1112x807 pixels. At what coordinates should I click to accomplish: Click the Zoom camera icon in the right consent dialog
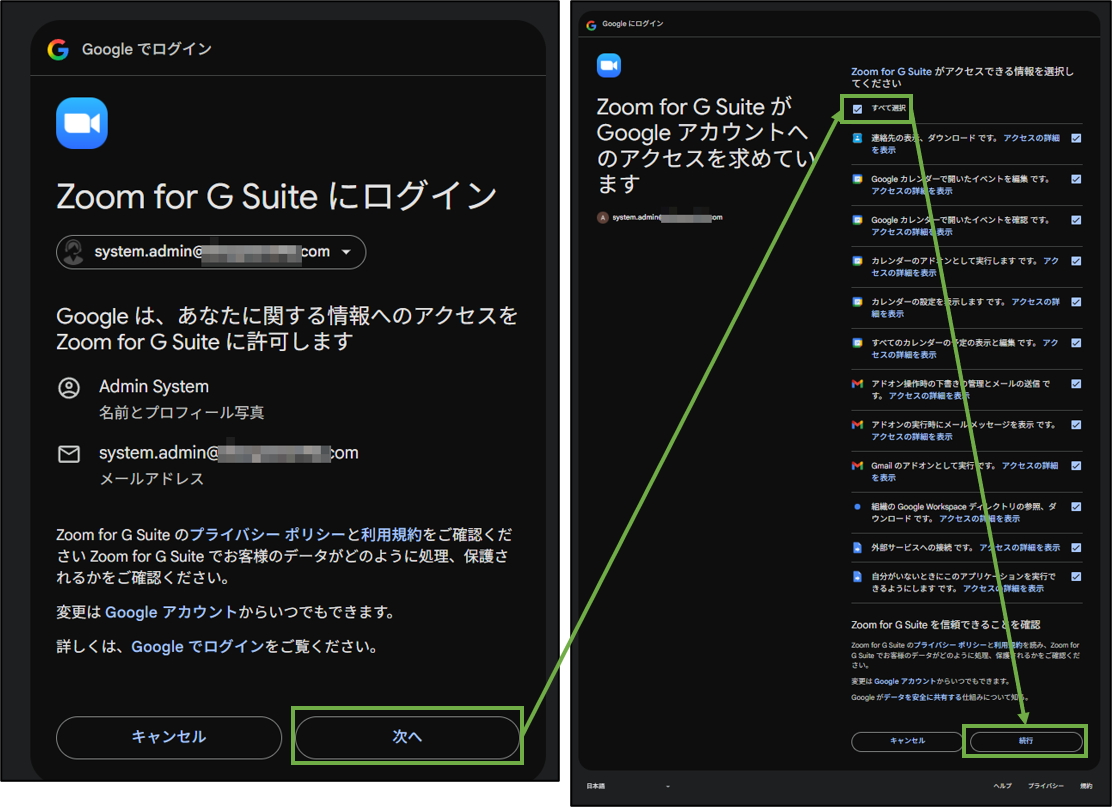[x=609, y=65]
